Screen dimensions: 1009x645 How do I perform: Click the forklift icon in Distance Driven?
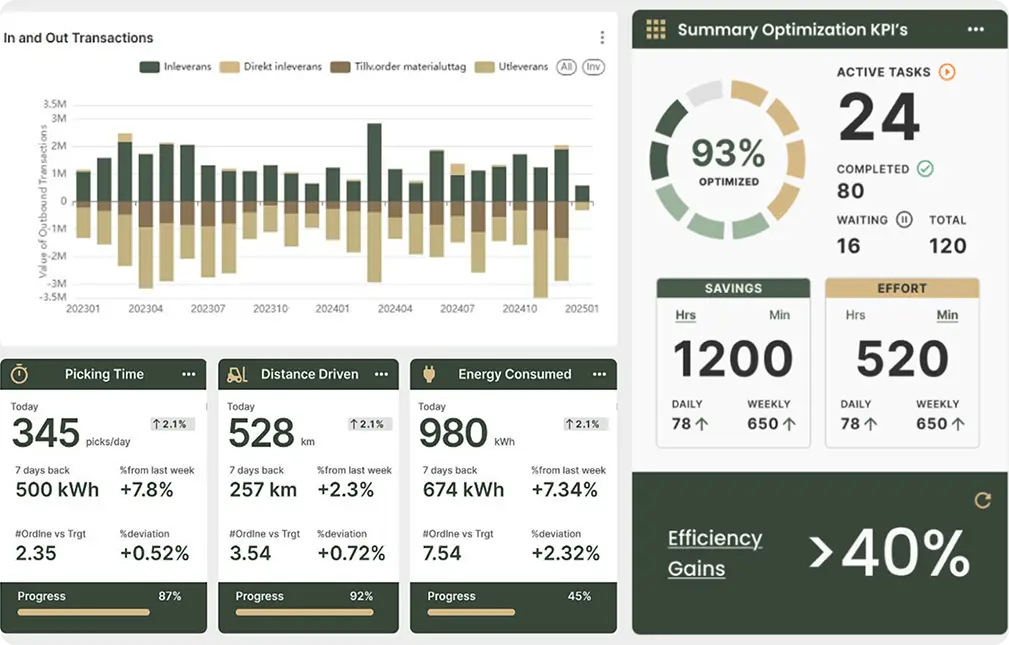(x=237, y=374)
